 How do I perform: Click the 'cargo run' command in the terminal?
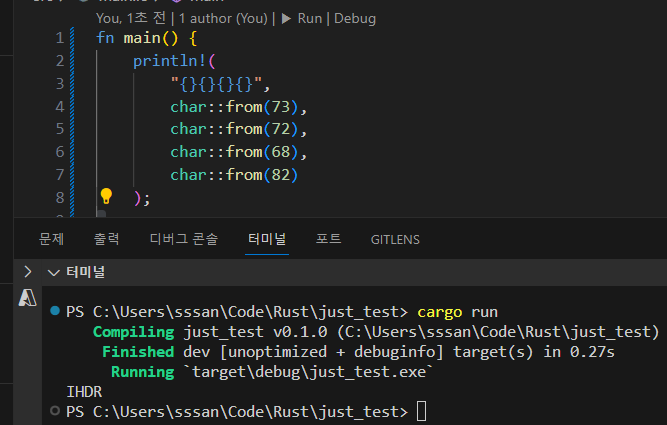point(457,312)
